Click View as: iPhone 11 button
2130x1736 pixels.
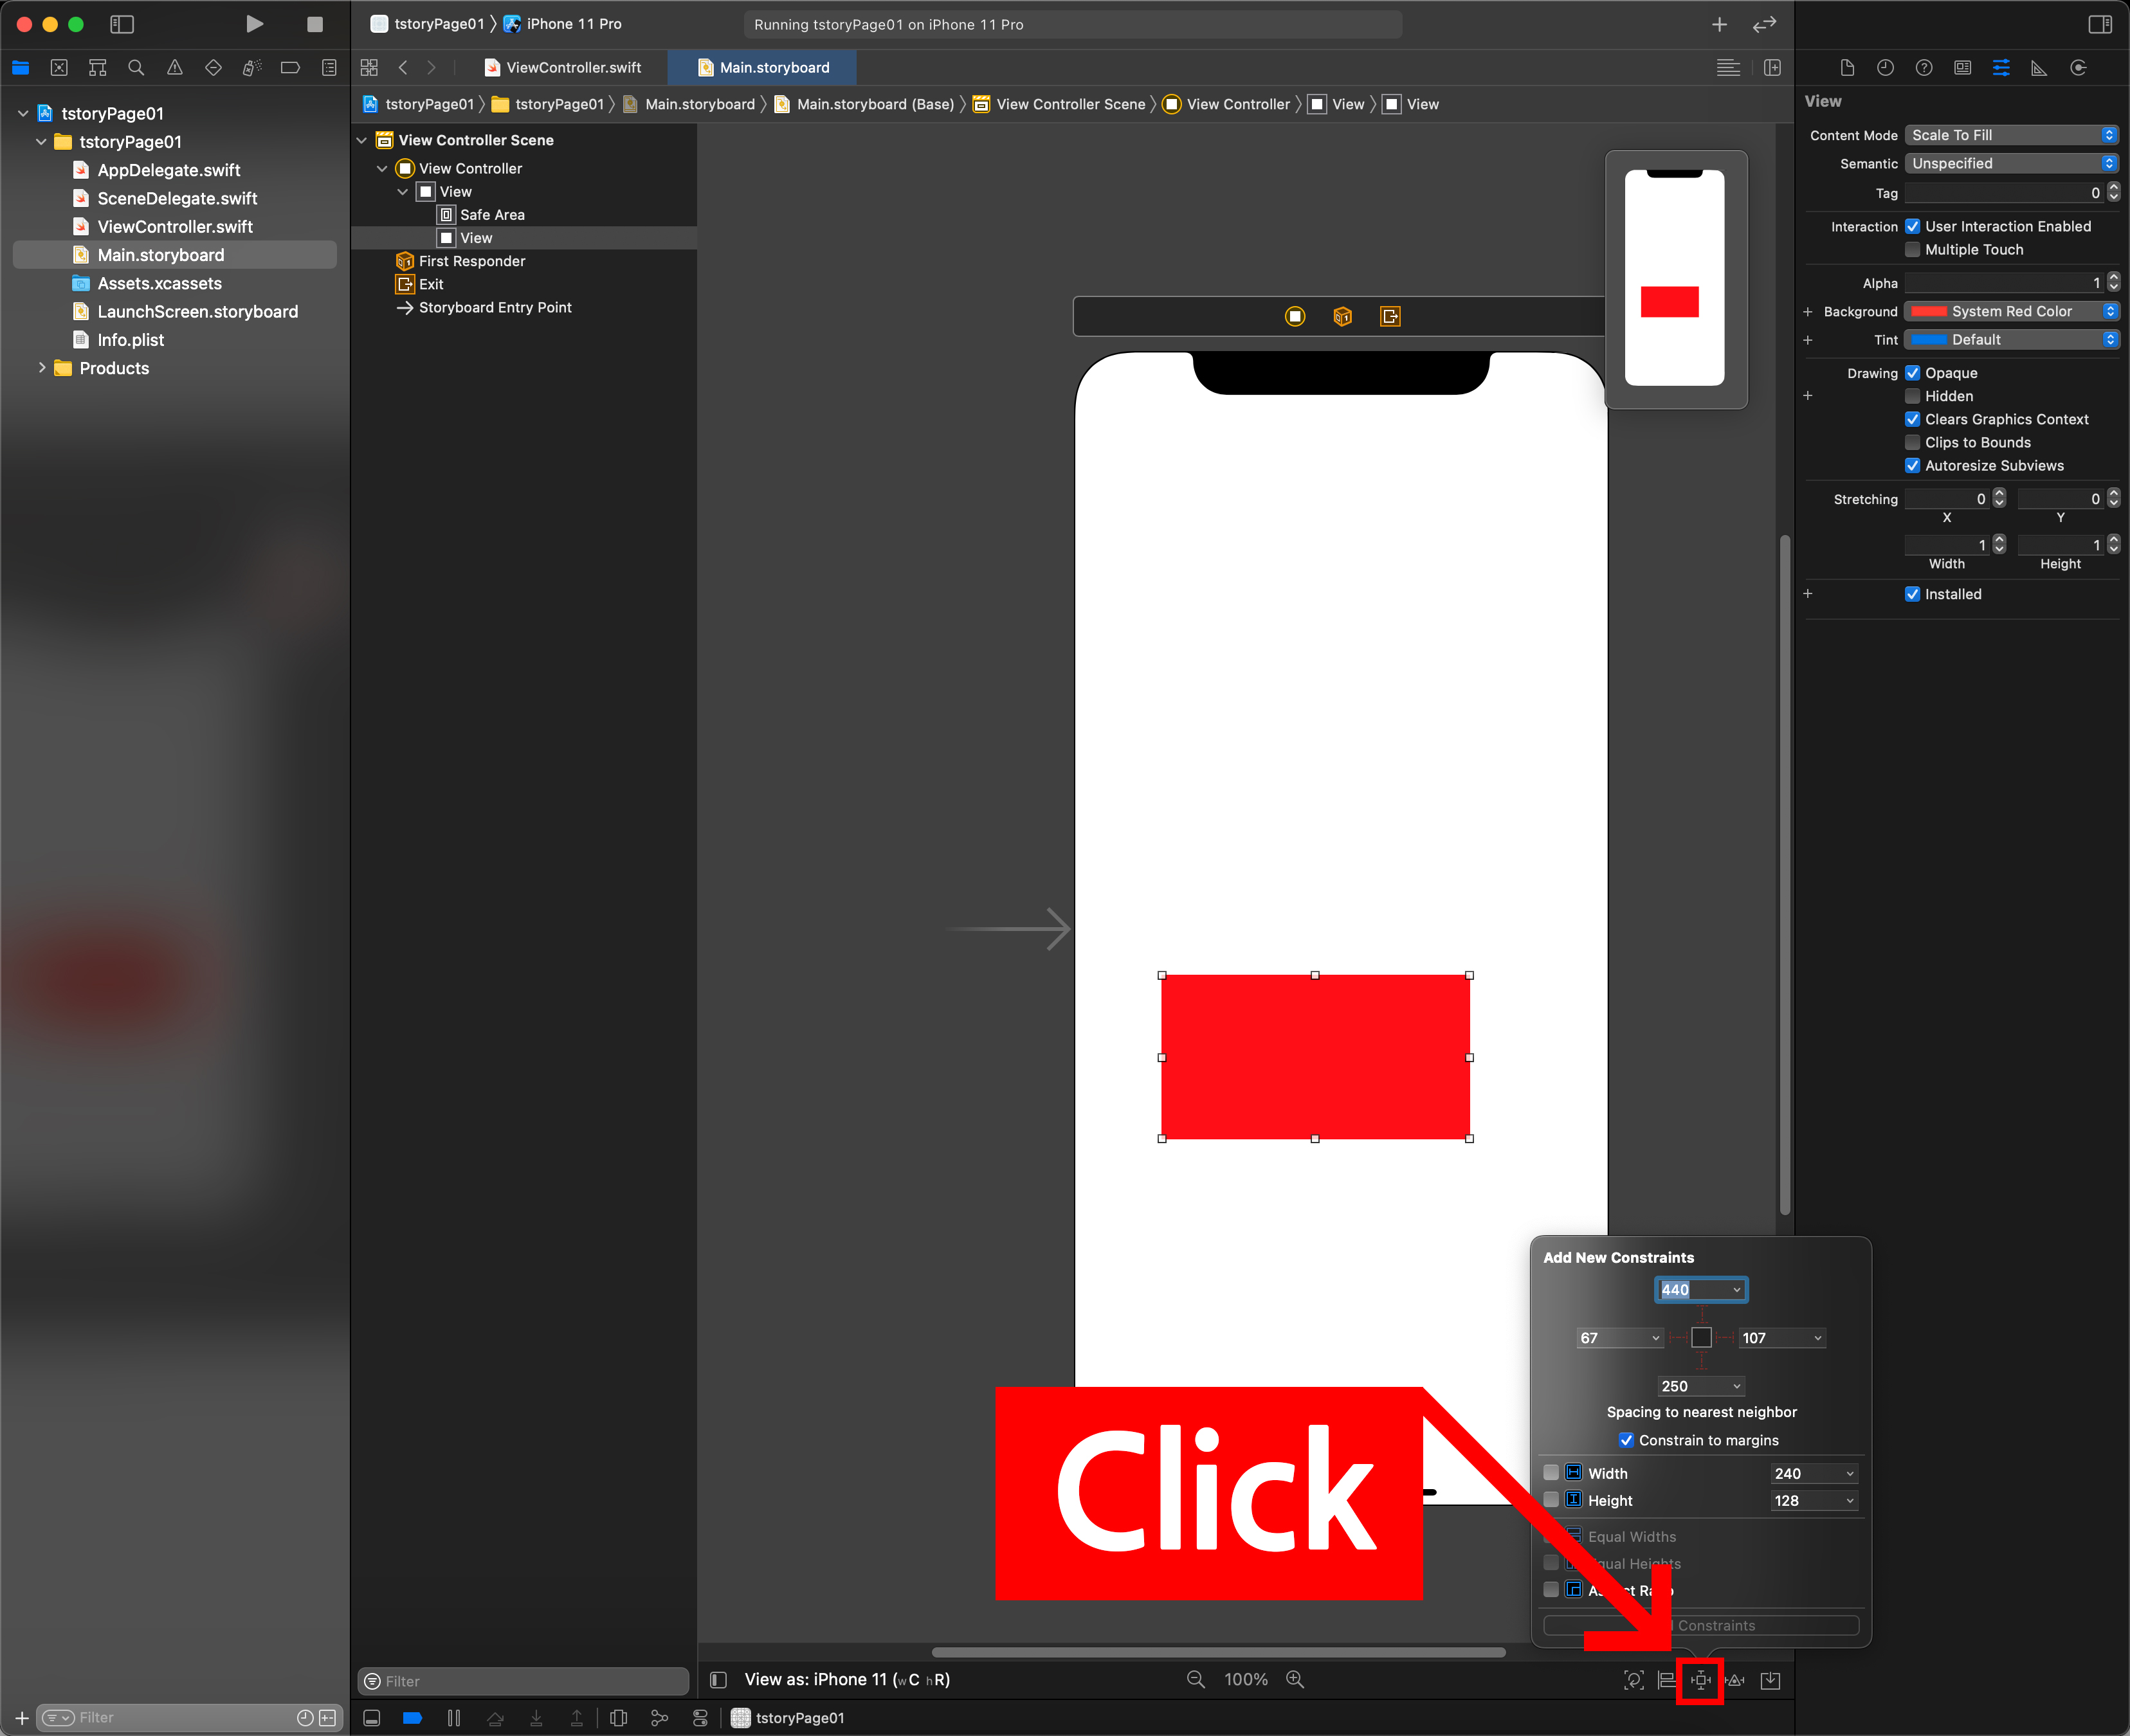846,1680
